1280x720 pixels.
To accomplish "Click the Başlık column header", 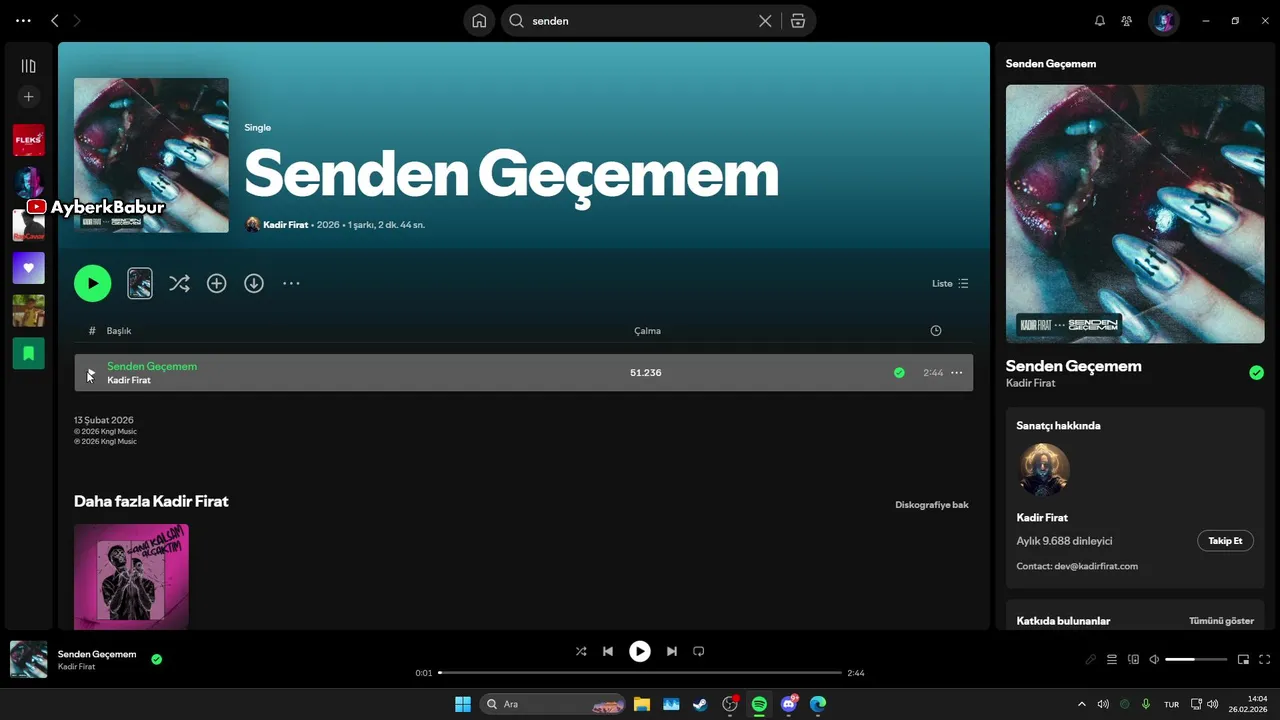I will [x=119, y=331].
